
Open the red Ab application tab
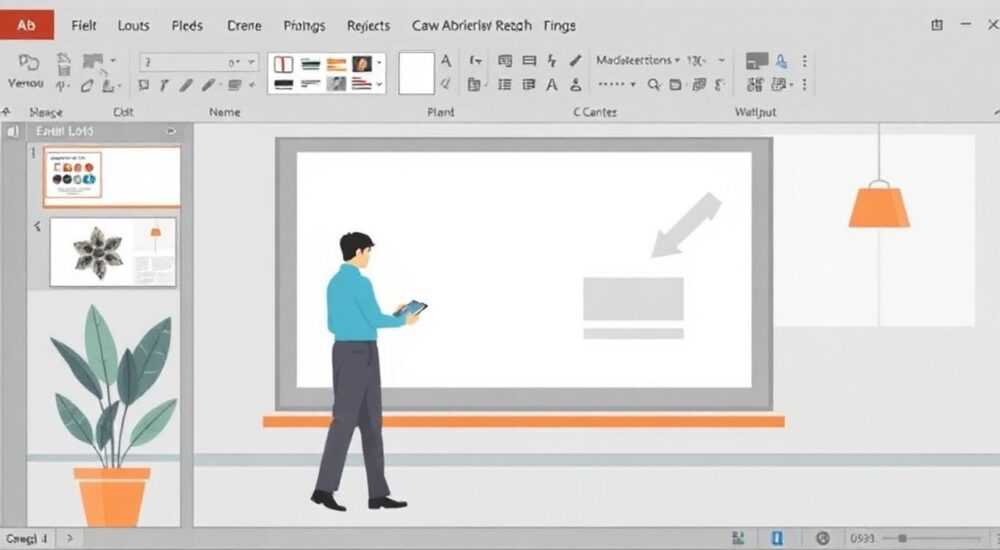27,25
